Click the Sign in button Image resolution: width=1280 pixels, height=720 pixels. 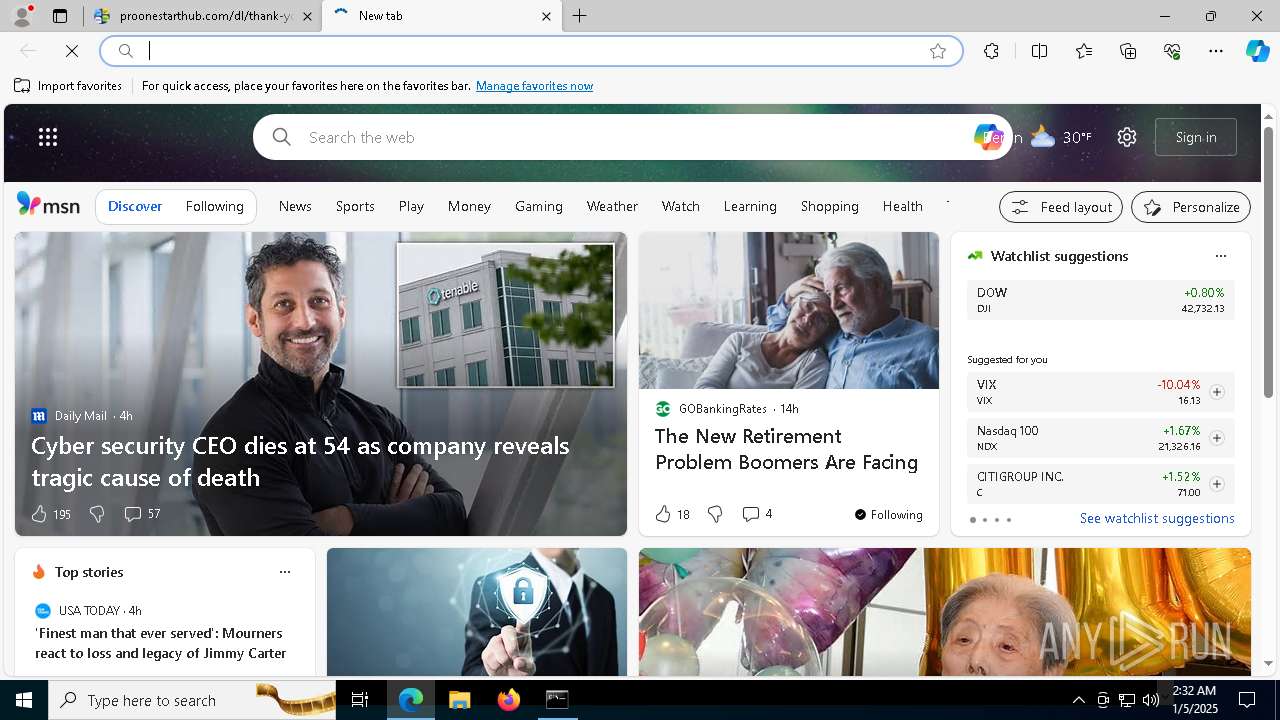coord(1196,137)
